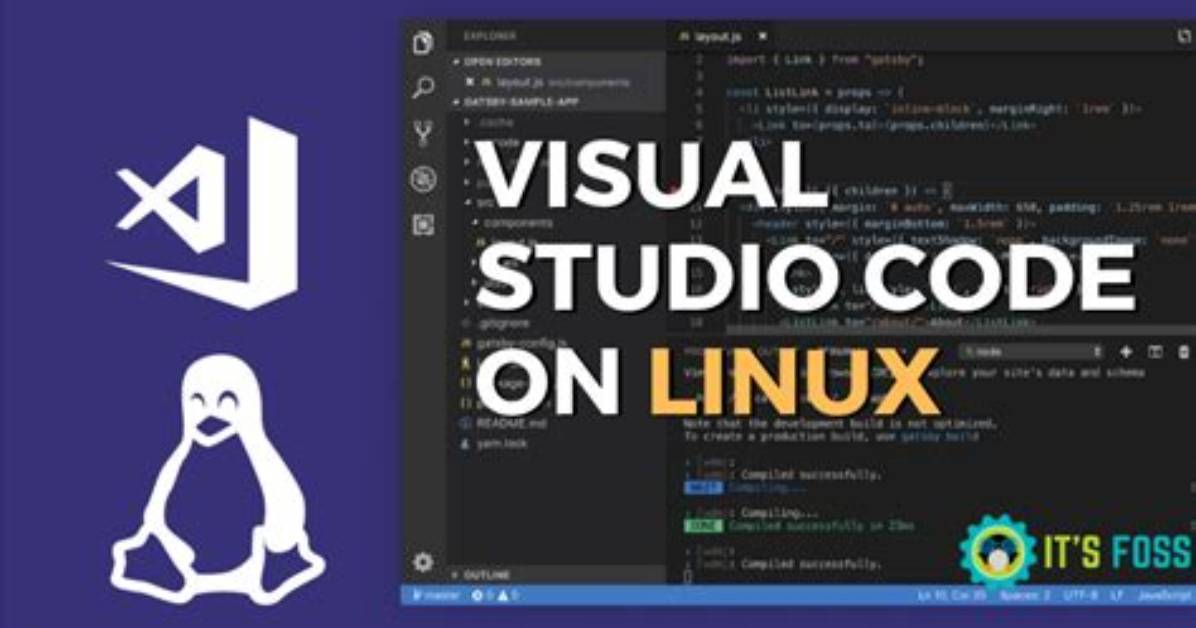Change indentation via Spaces: 2
This screenshot has height=628, width=1196.
point(1024,595)
